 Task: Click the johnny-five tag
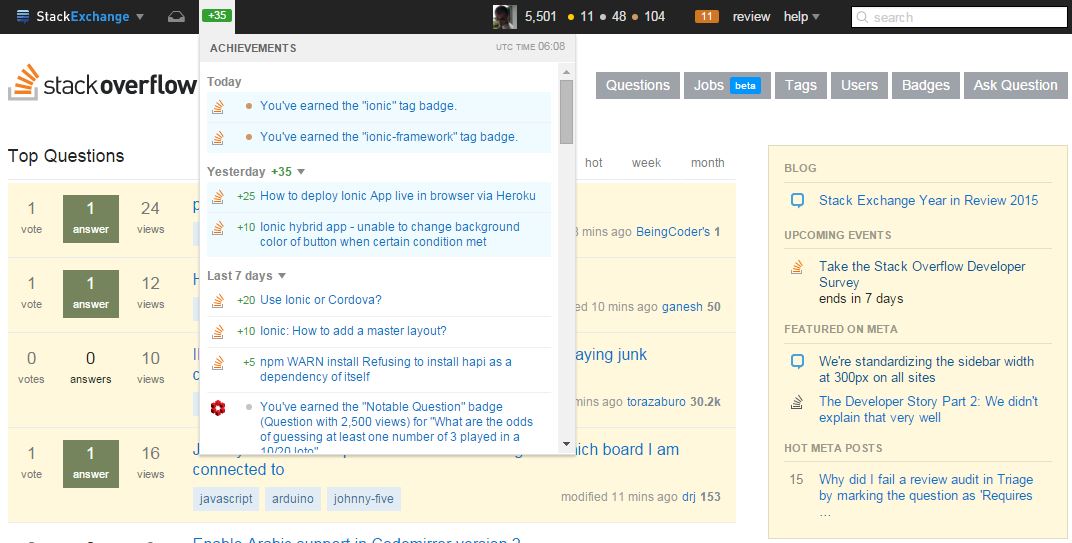(364, 499)
